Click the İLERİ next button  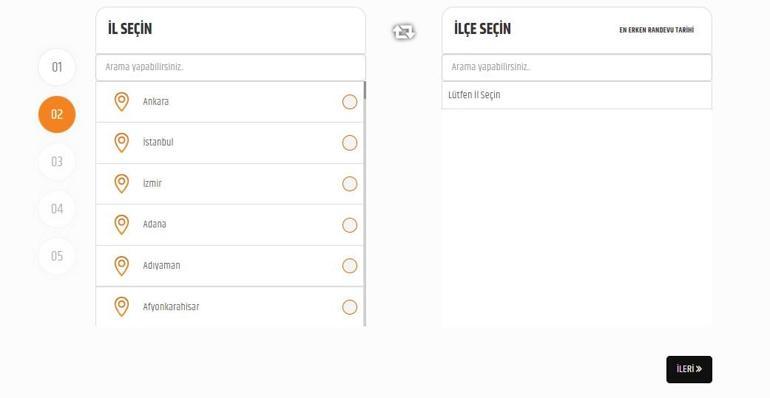point(689,369)
